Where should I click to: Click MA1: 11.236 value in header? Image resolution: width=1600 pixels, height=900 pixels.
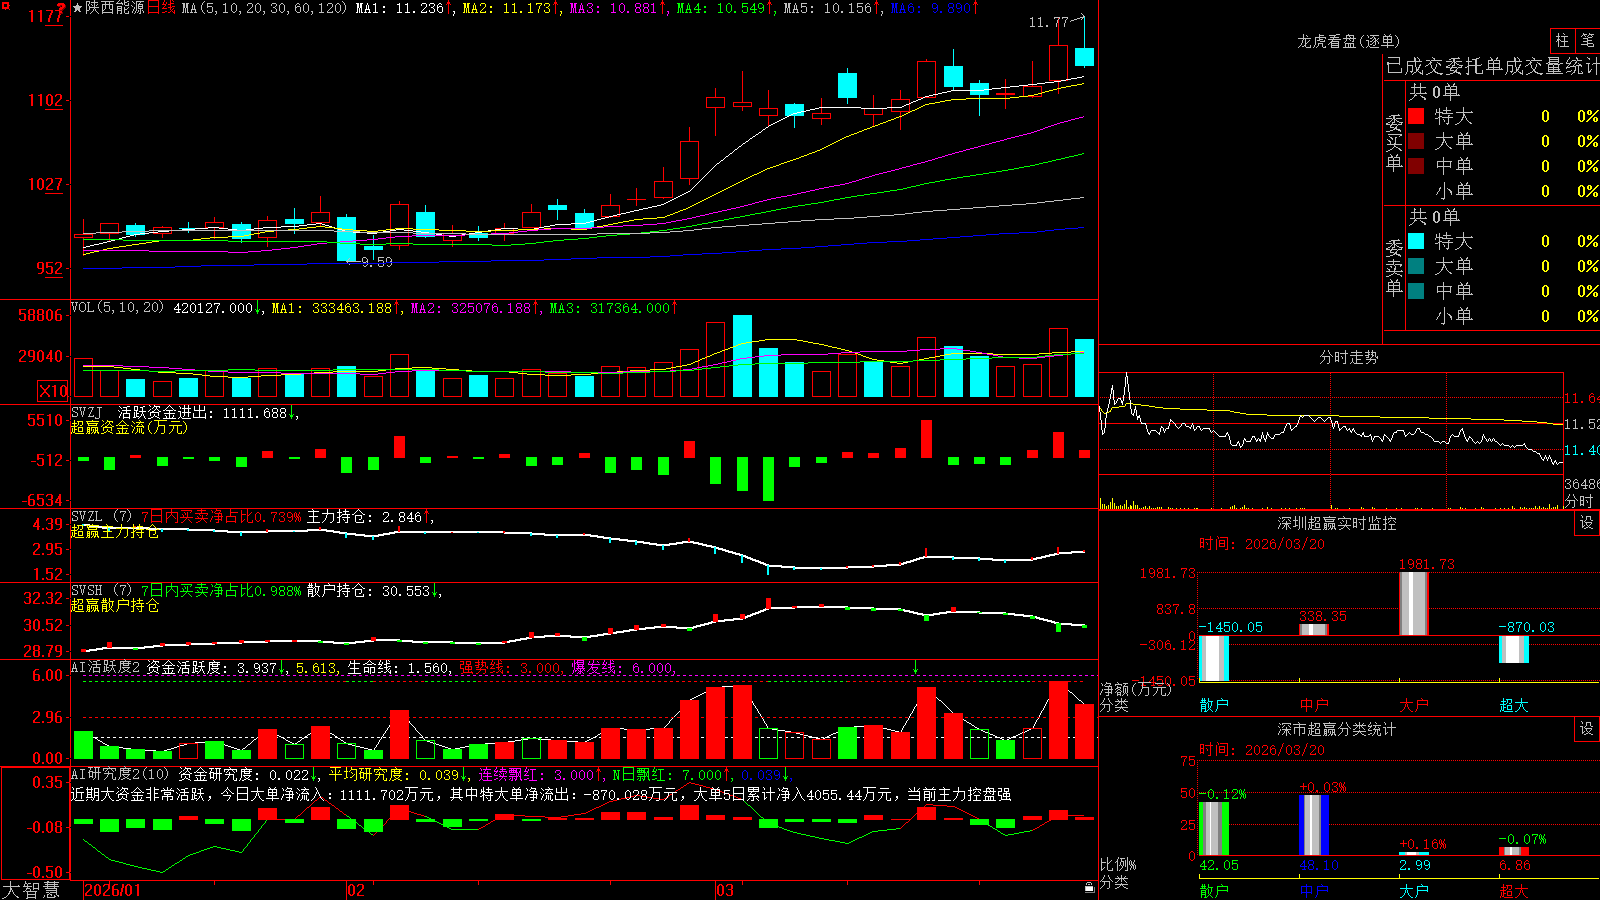(400, 8)
